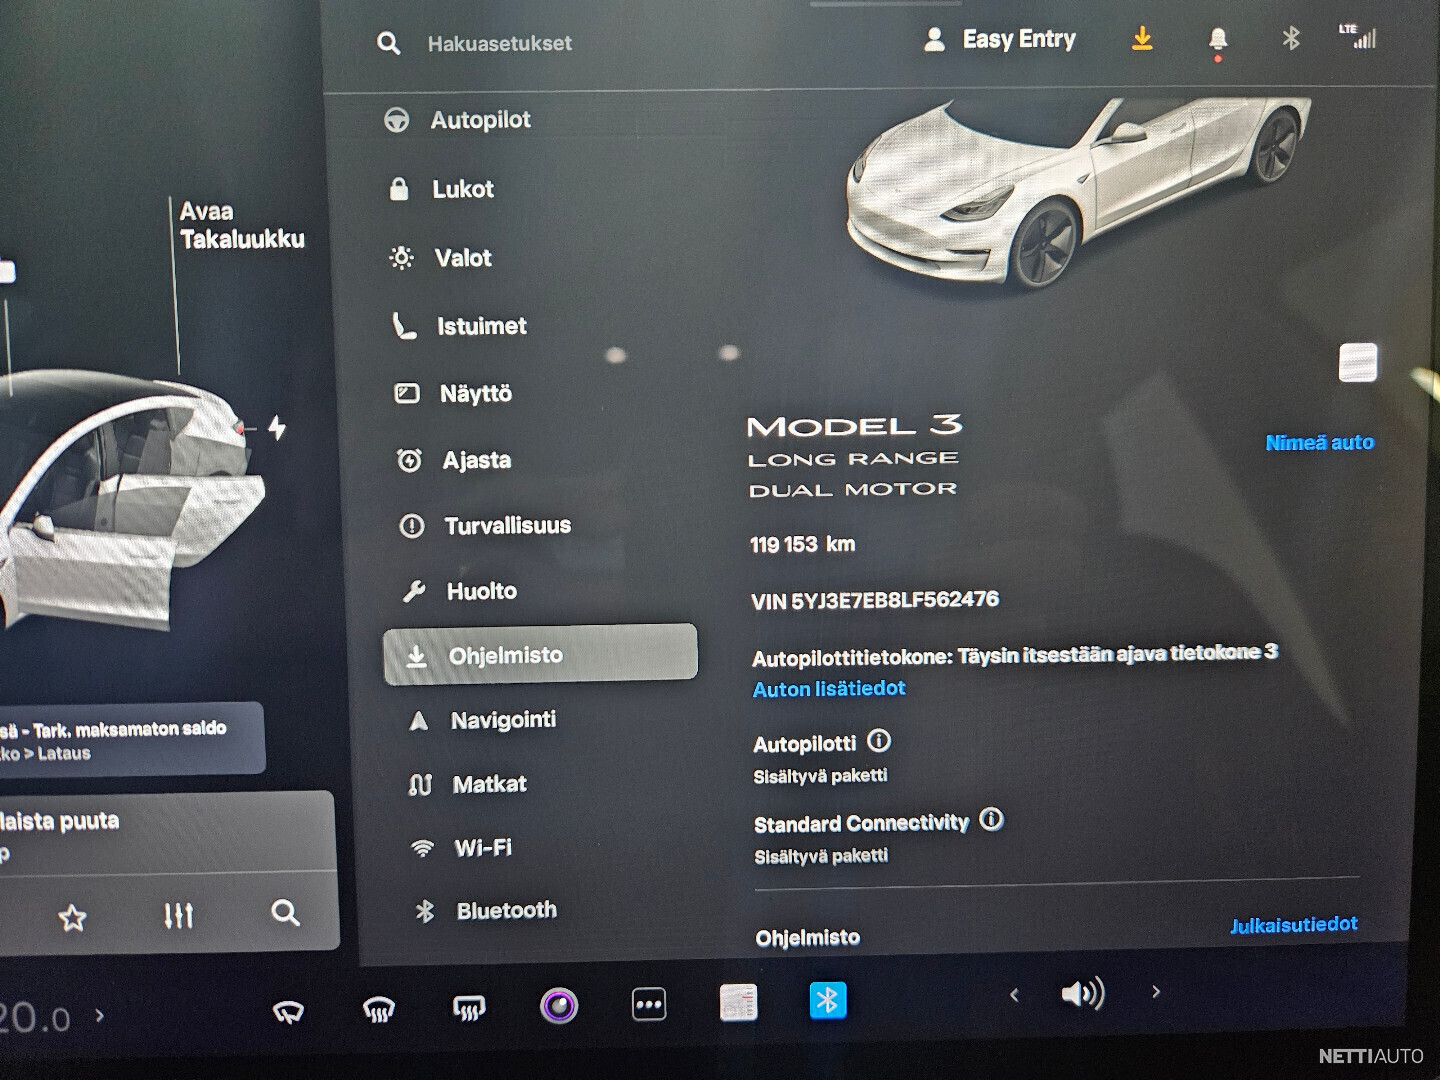Select the Autopilot menu item
The height and width of the screenshot is (1080, 1440).
[480, 120]
